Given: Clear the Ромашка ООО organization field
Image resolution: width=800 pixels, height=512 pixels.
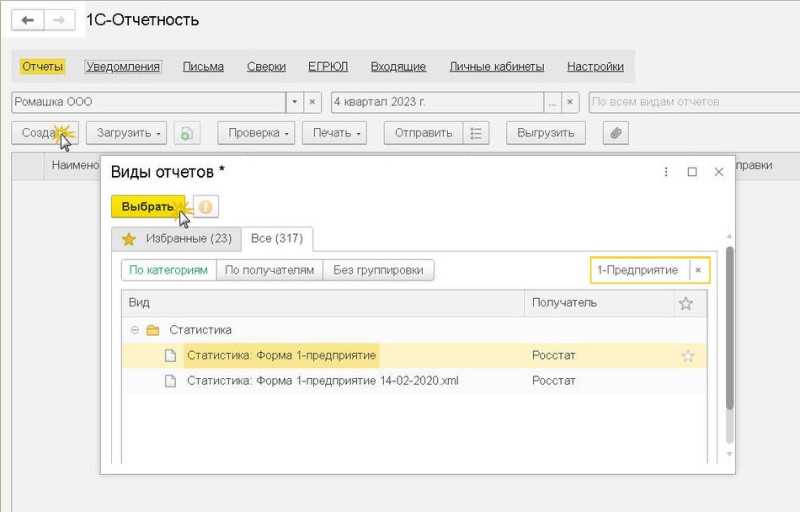Looking at the screenshot, I should (312, 102).
